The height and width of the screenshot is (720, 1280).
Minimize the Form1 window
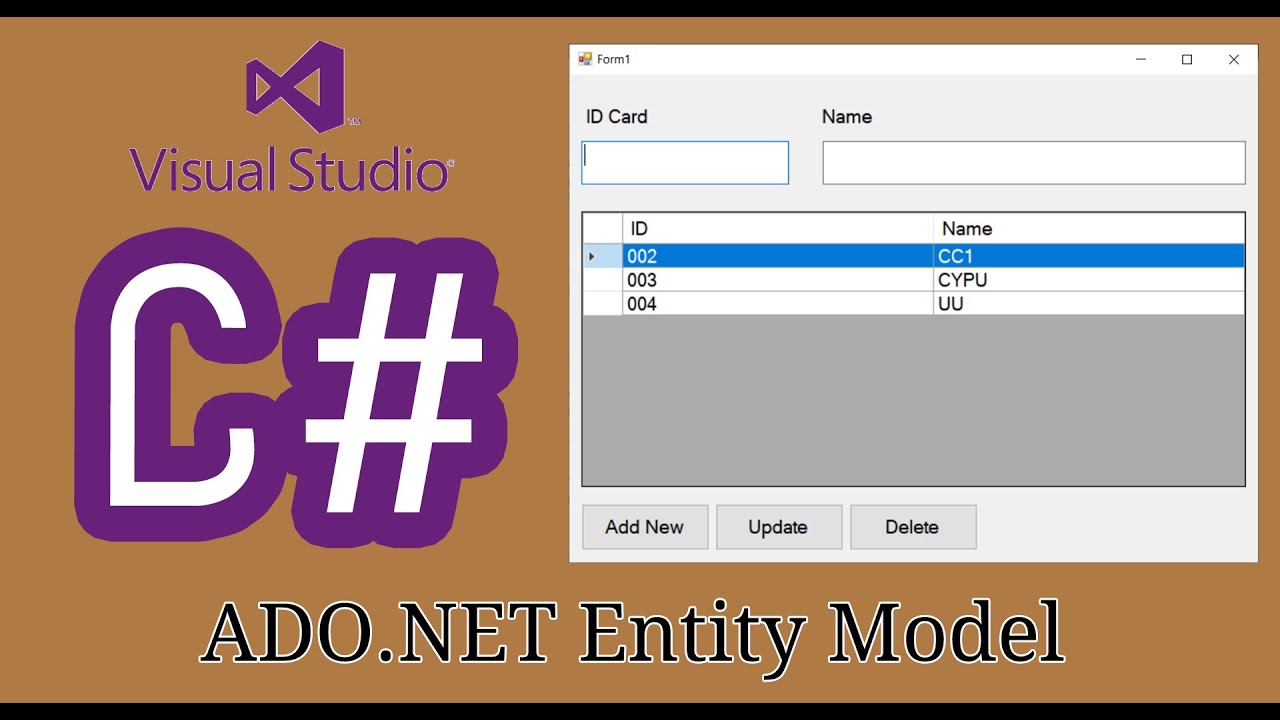pos(1141,59)
